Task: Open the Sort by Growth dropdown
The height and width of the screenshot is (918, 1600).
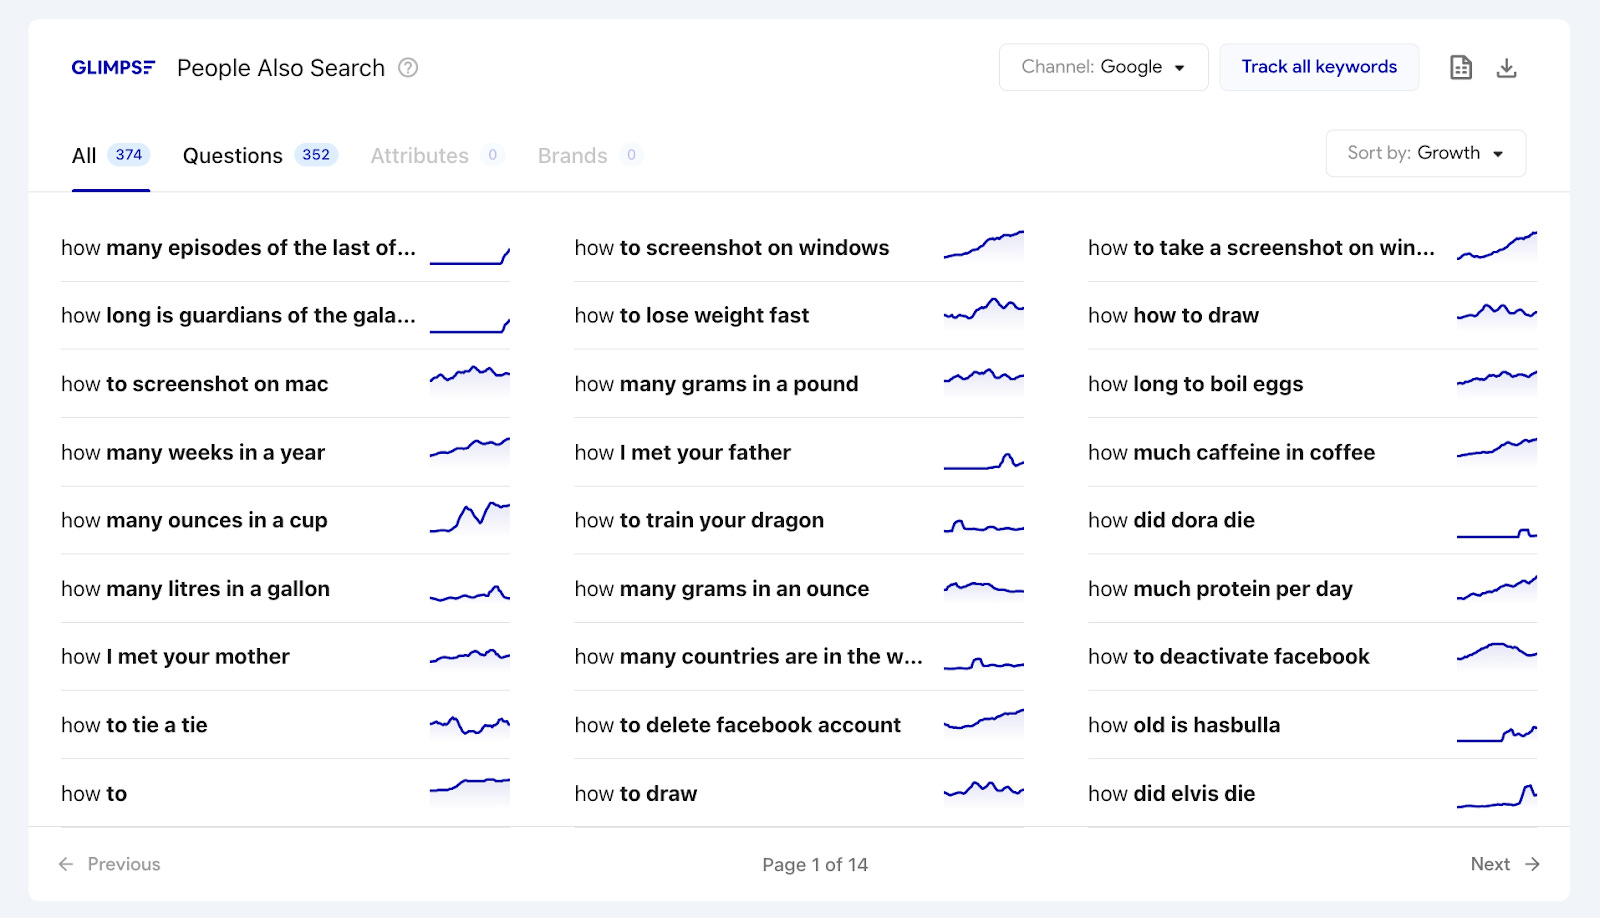Action: (x=1424, y=153)
